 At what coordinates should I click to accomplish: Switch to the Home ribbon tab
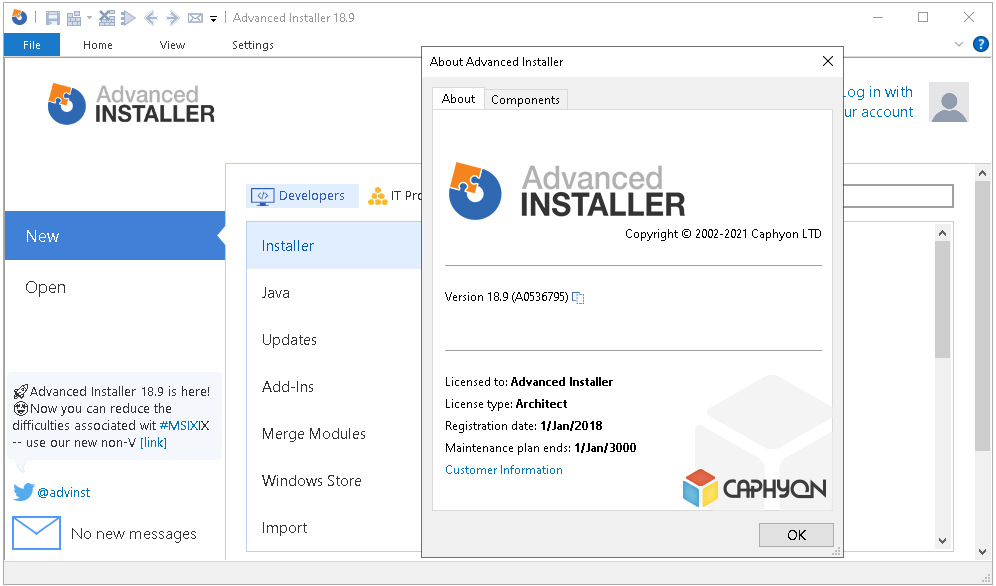tap(98, 44)
